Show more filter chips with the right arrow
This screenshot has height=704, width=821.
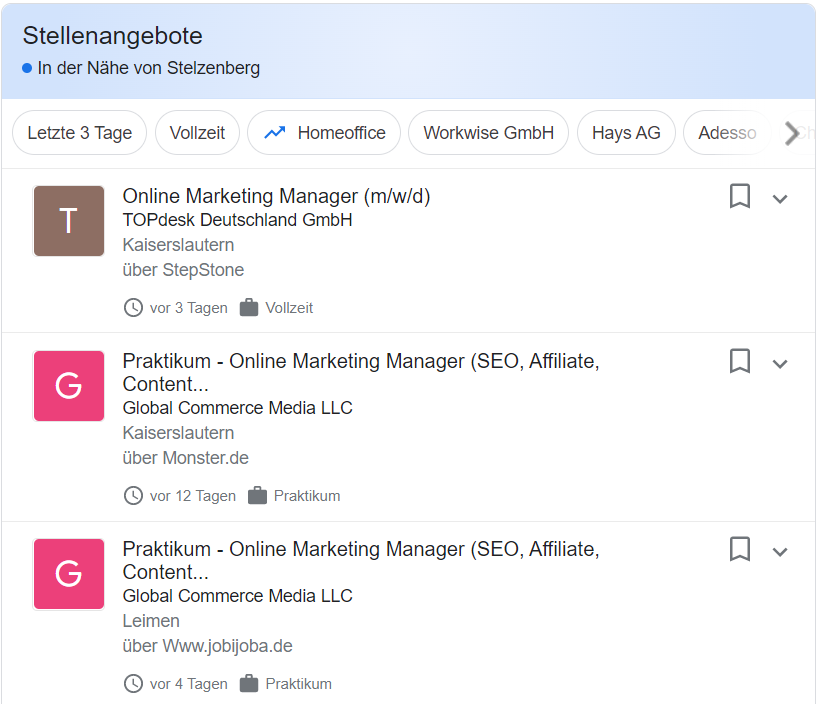tap(792, 133)
